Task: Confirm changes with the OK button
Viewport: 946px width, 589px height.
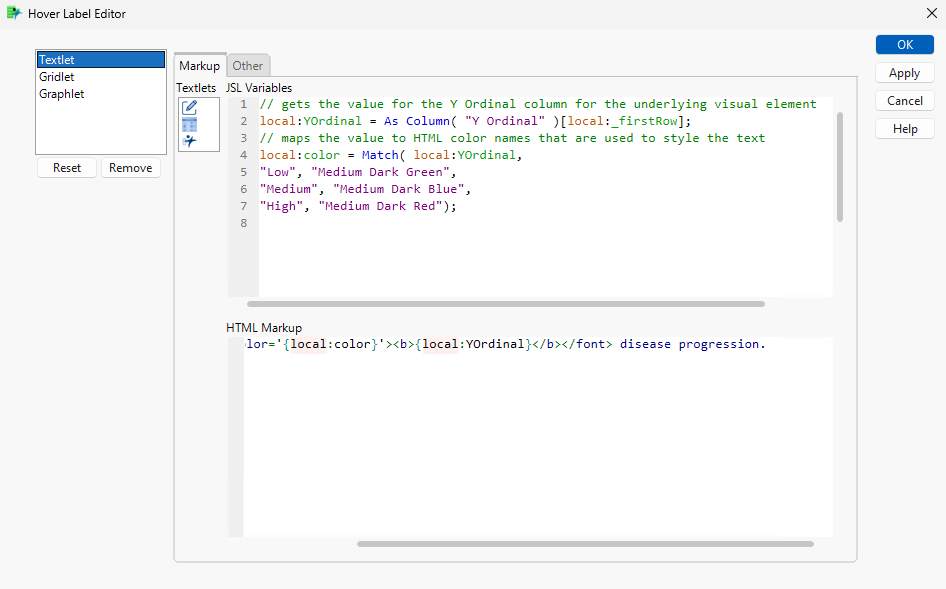Action: click(x=903, y=44)
